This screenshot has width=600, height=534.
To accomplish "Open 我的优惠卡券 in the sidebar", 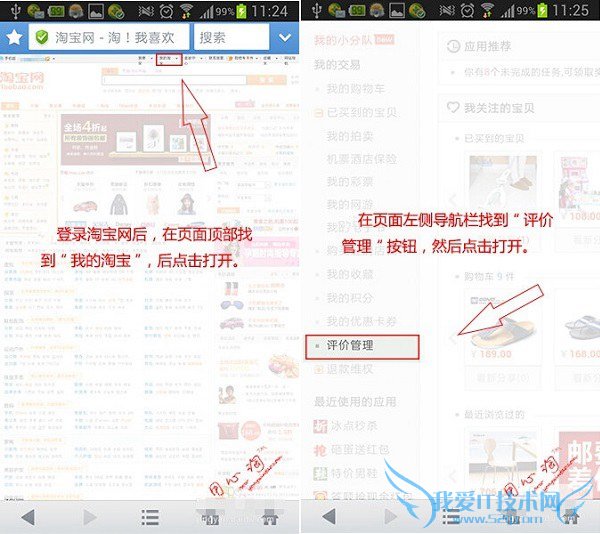I will pos(361,321).
